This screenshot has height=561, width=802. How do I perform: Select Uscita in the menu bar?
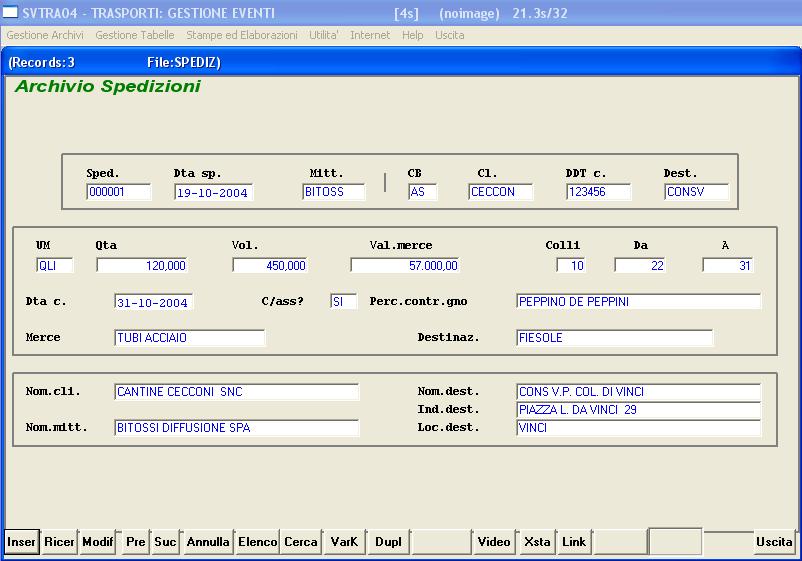click(450, 35)
